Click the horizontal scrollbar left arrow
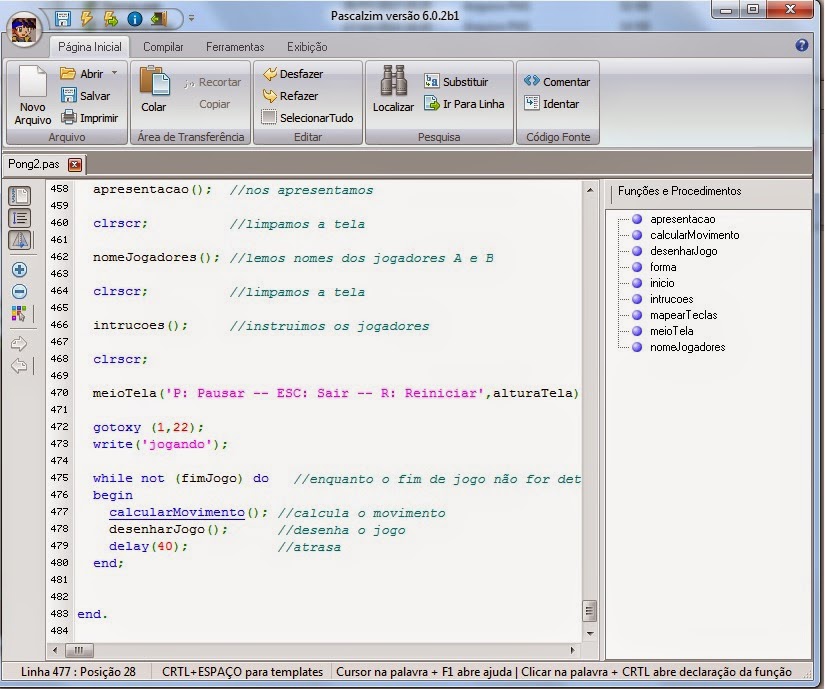 coord(55,650)
